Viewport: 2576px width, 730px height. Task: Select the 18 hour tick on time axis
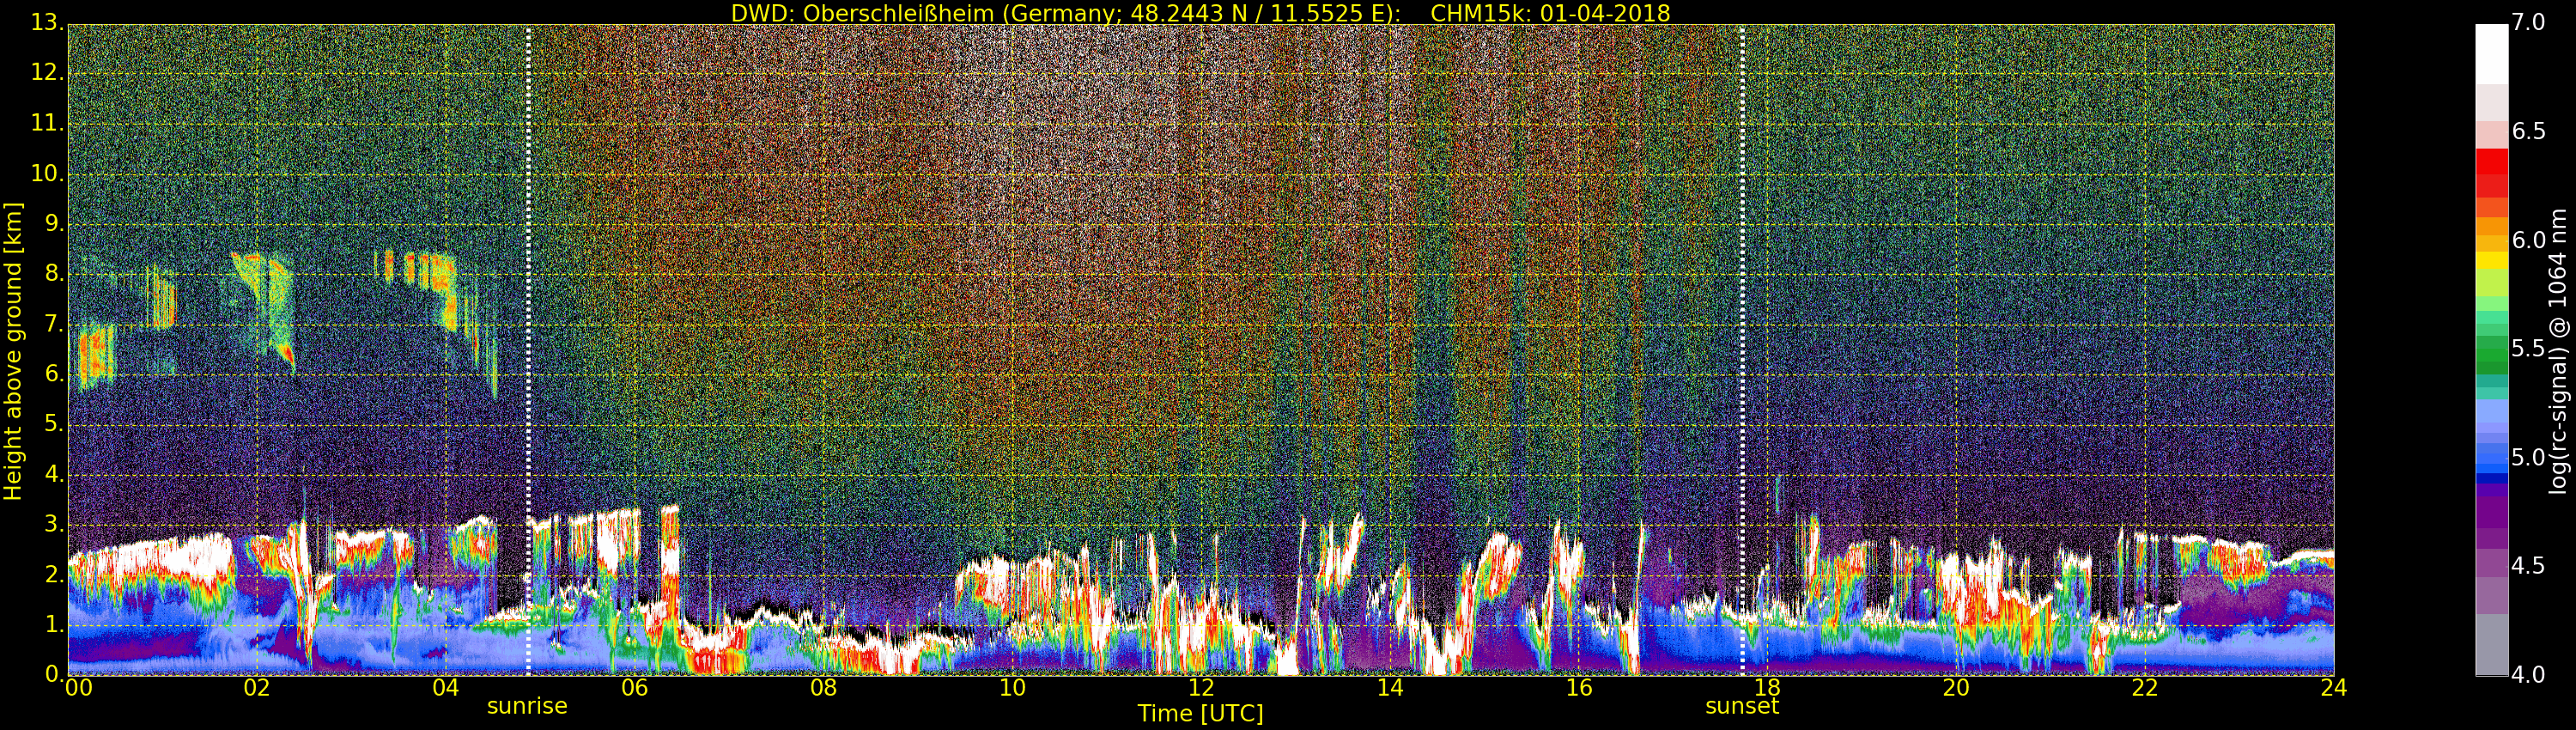pyautogui.click(x=1767, y=688)
